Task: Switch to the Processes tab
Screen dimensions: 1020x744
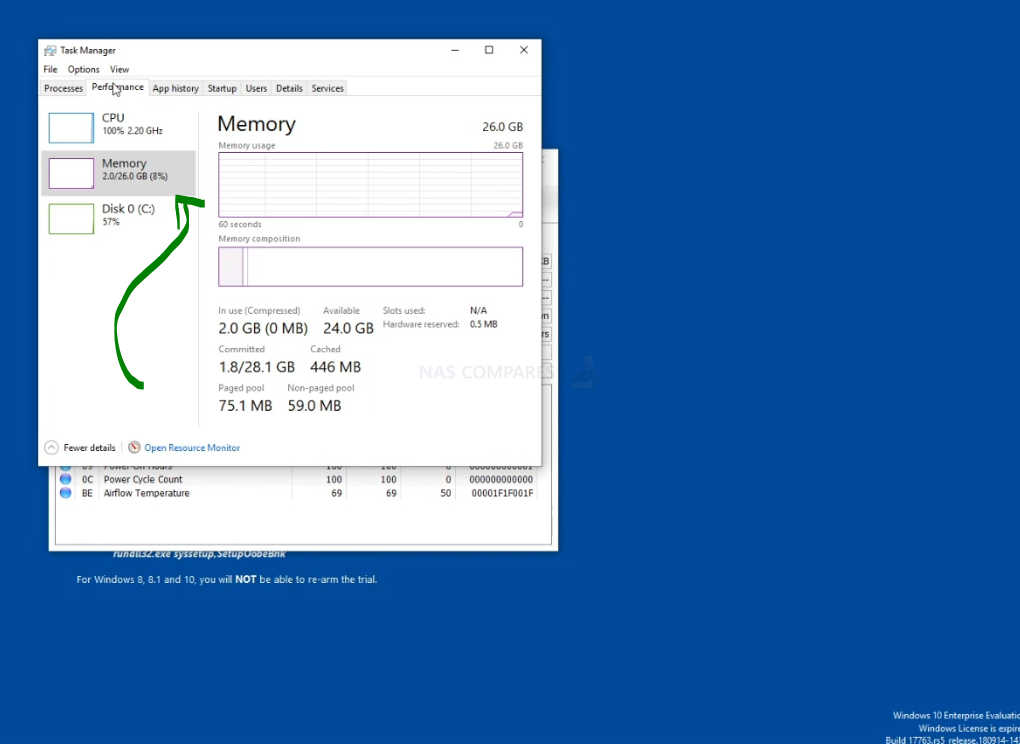Action: click(63, 88)
